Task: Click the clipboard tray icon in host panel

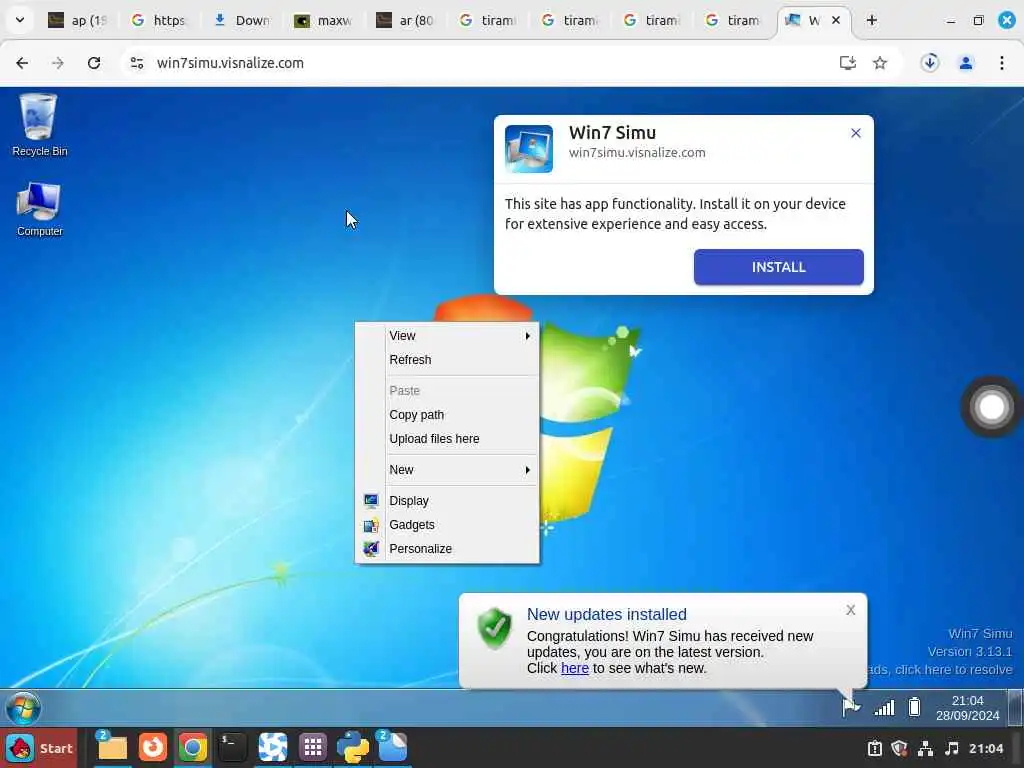Action: [874, 748]
